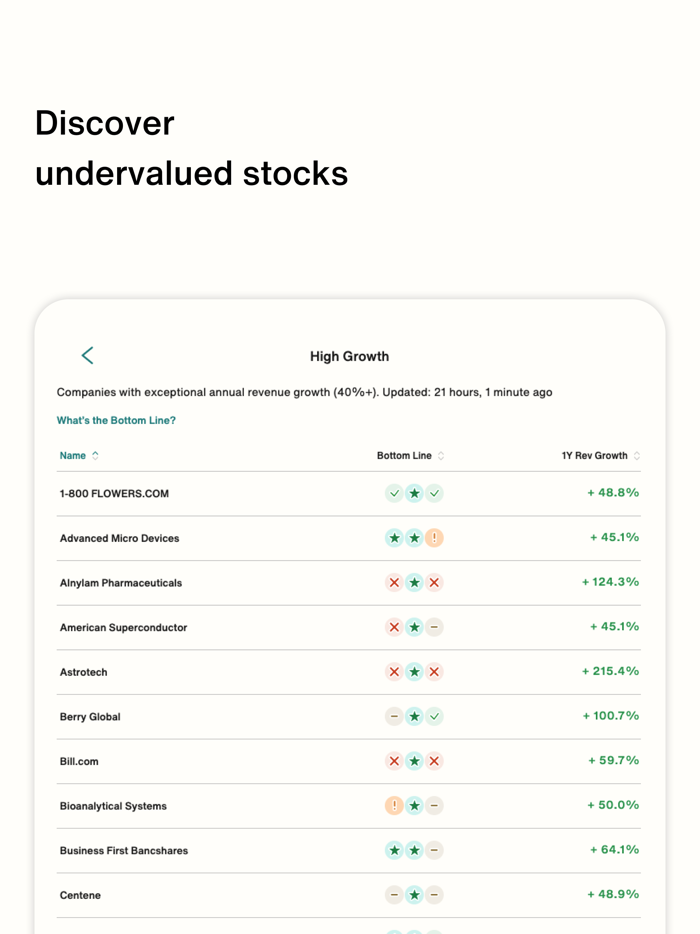Sort the Name column with its chevron
700x934 pixels.
coord(93,455)
